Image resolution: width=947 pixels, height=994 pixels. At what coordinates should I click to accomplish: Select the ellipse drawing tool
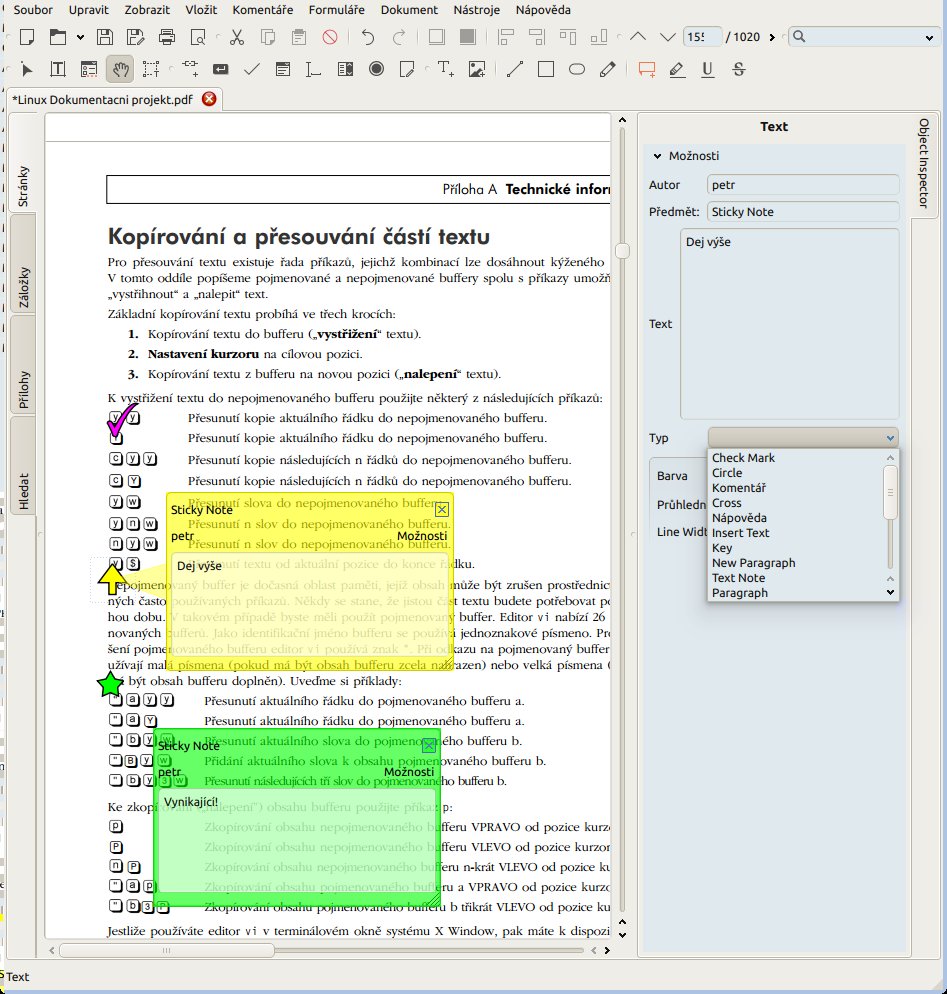(577, 69)
